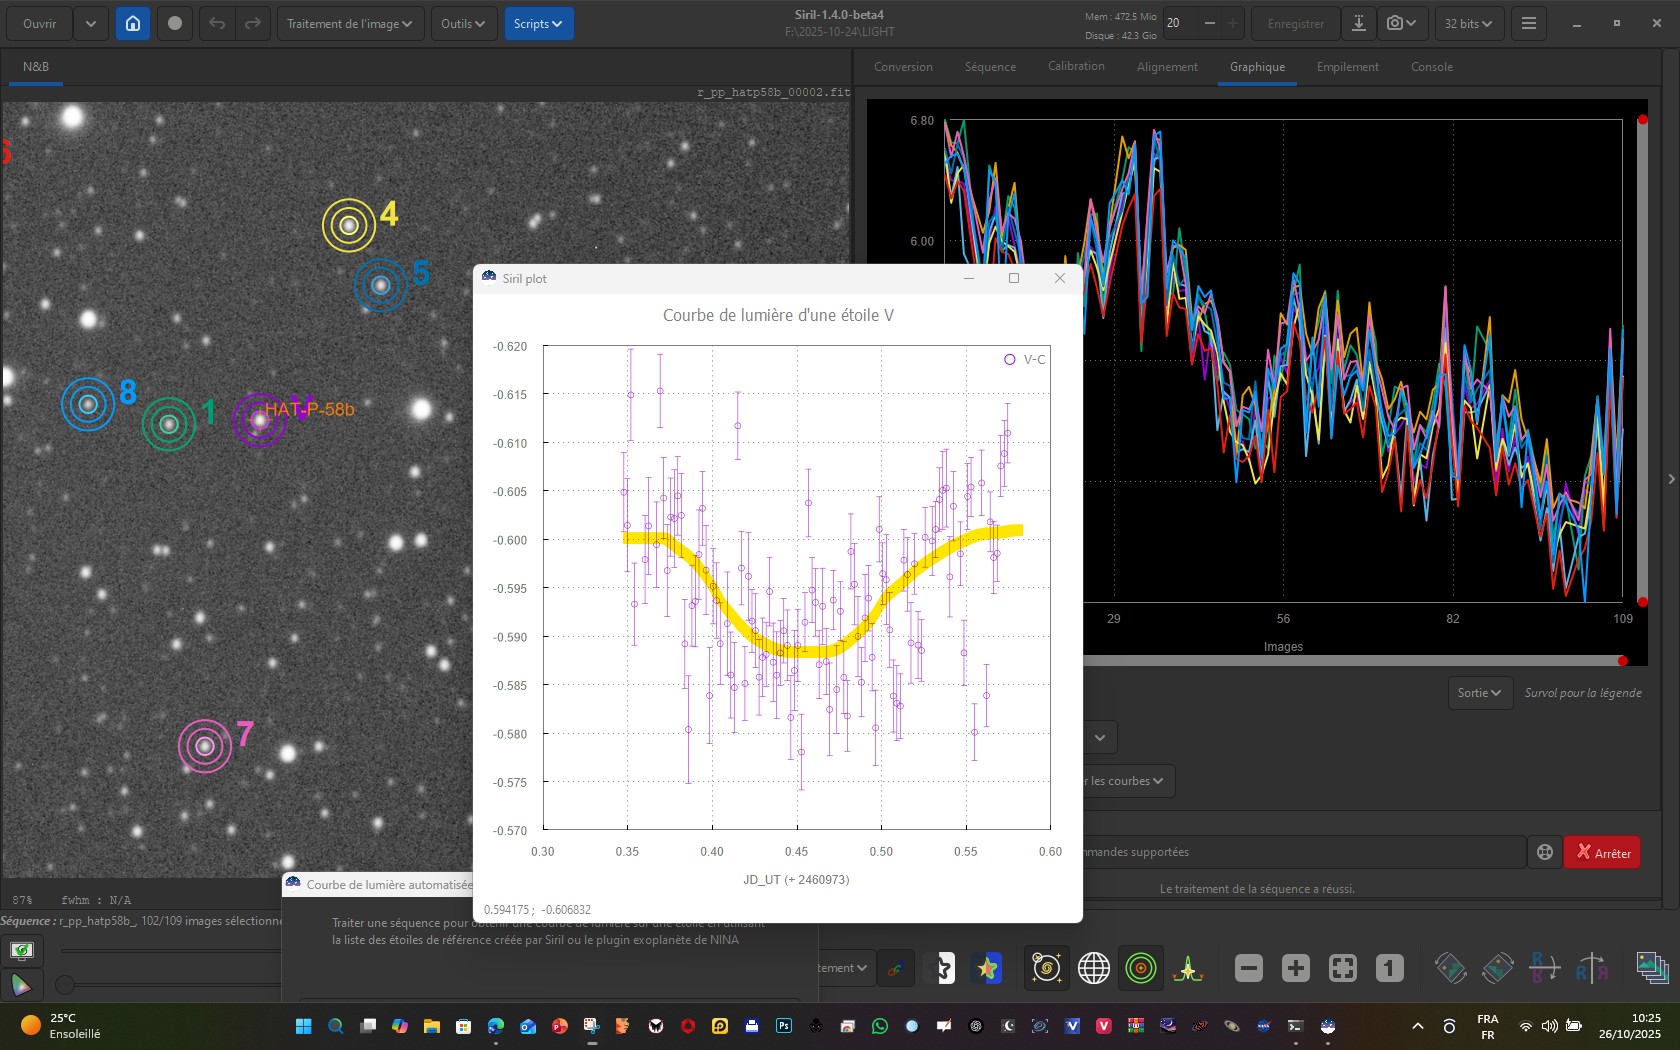
Task: Click the zoom to fit icon
Action: click(1342, 968)
